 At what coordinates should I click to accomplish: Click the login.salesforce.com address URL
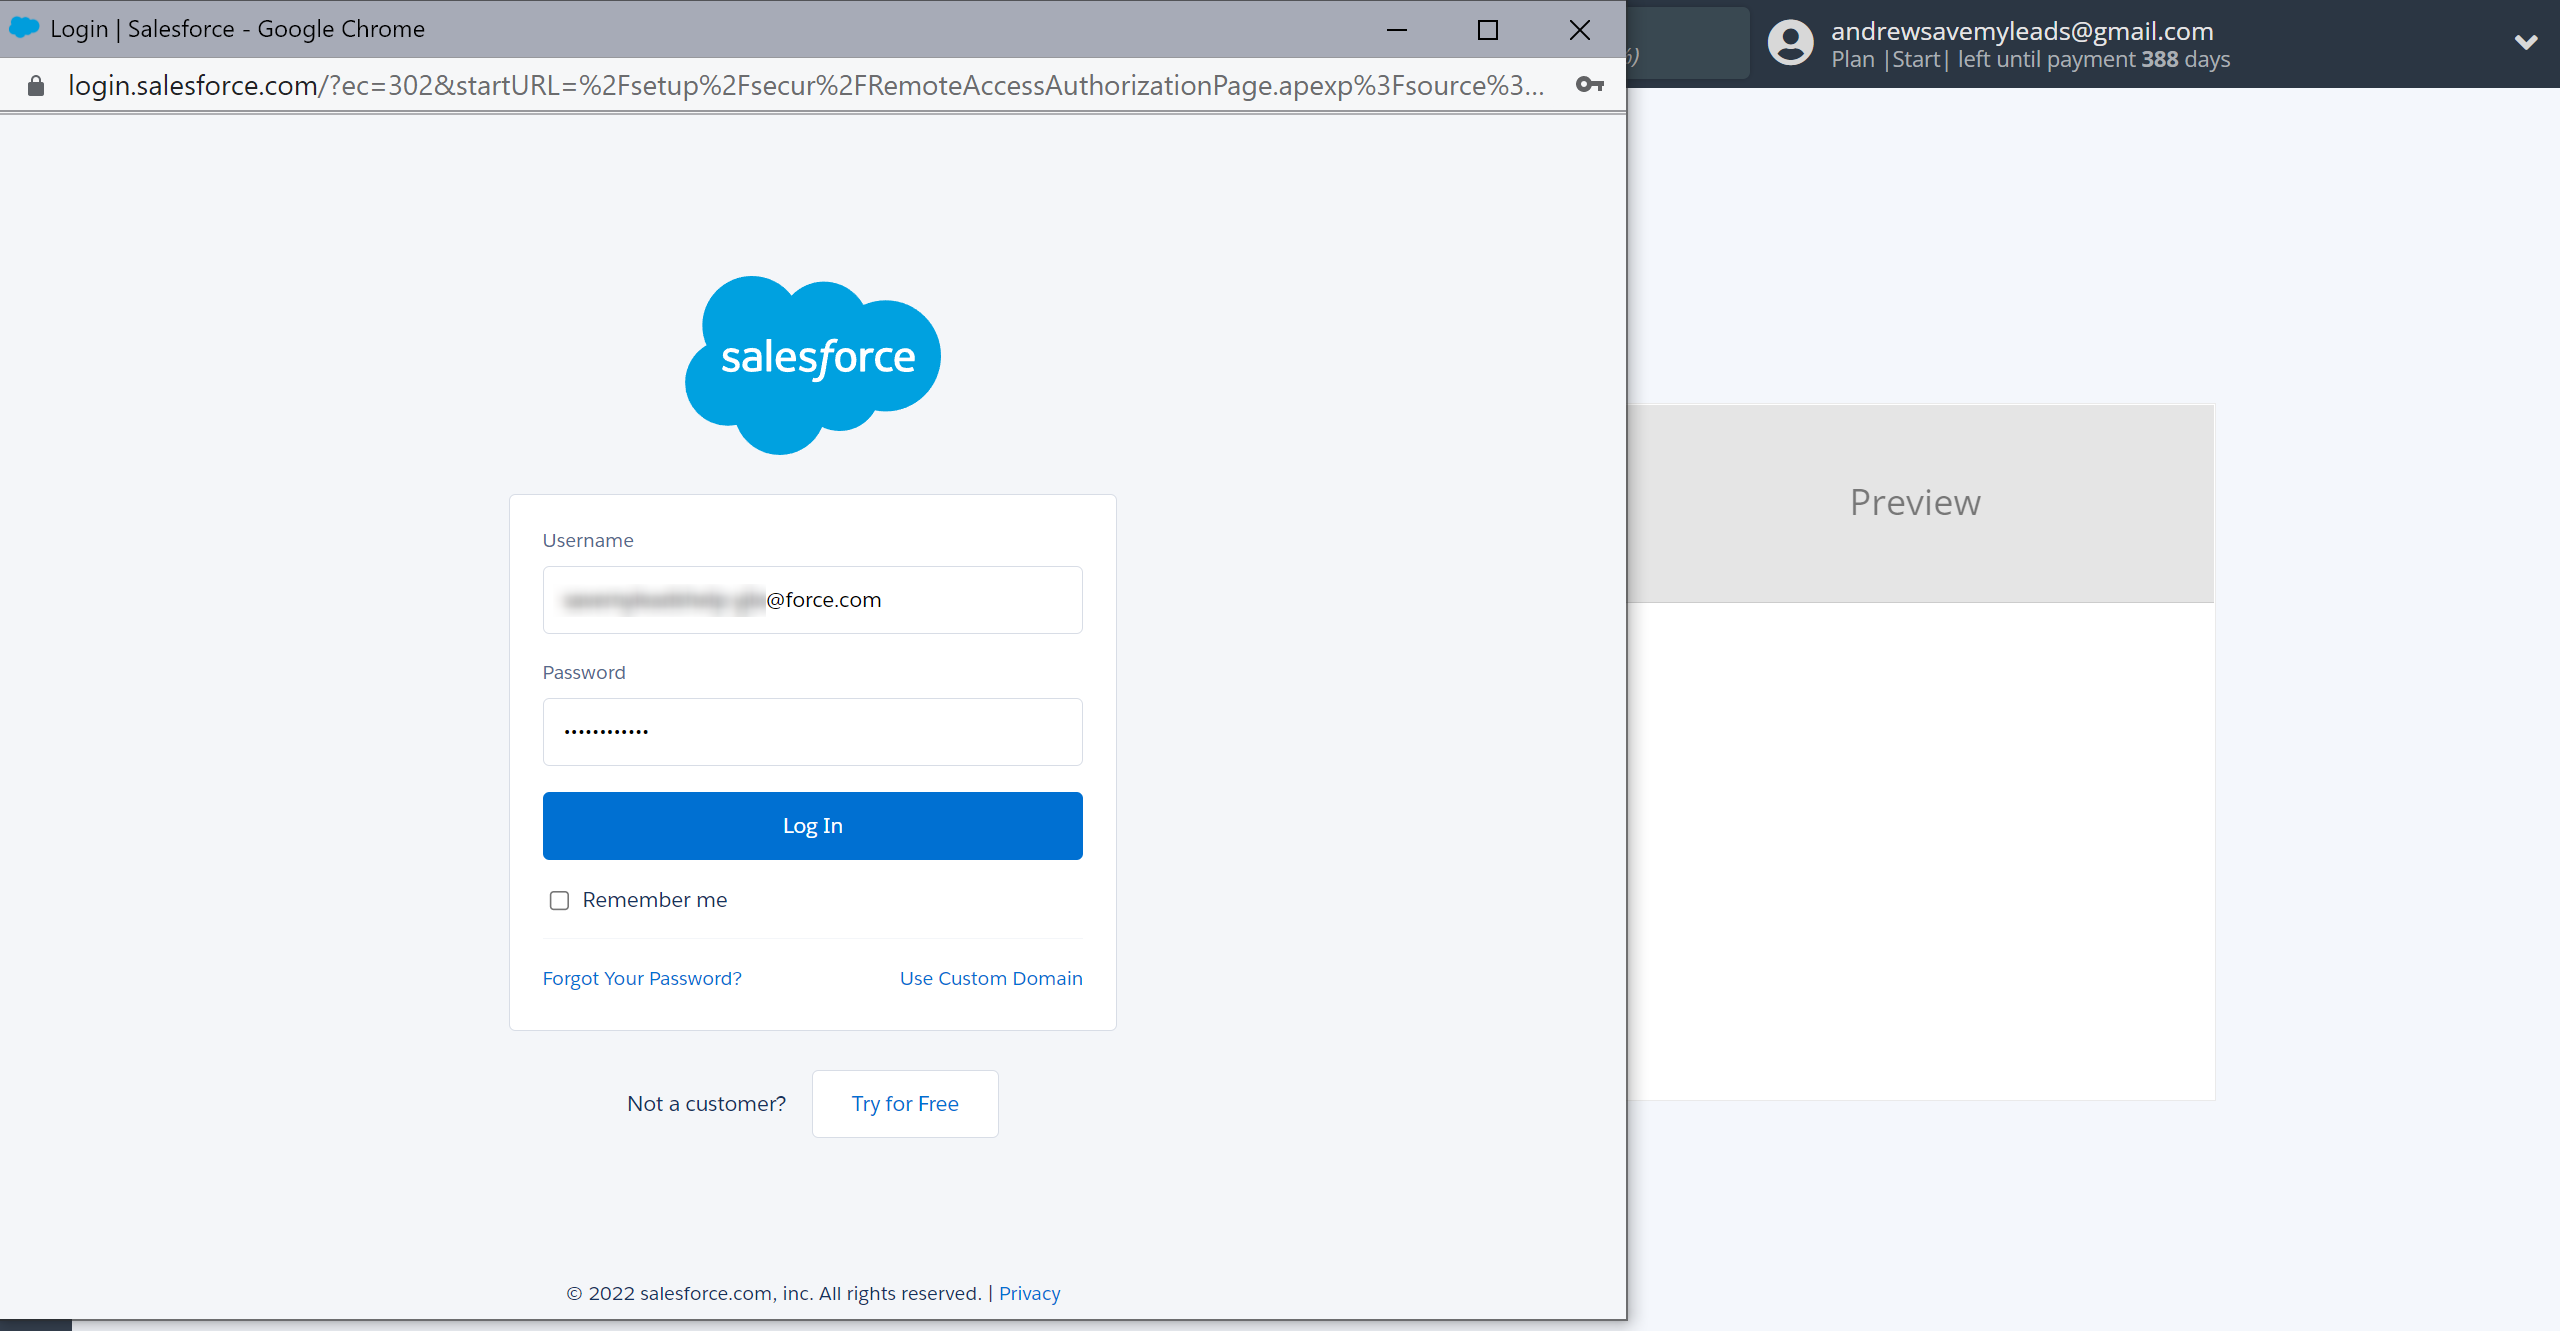(x=806, y=86)
